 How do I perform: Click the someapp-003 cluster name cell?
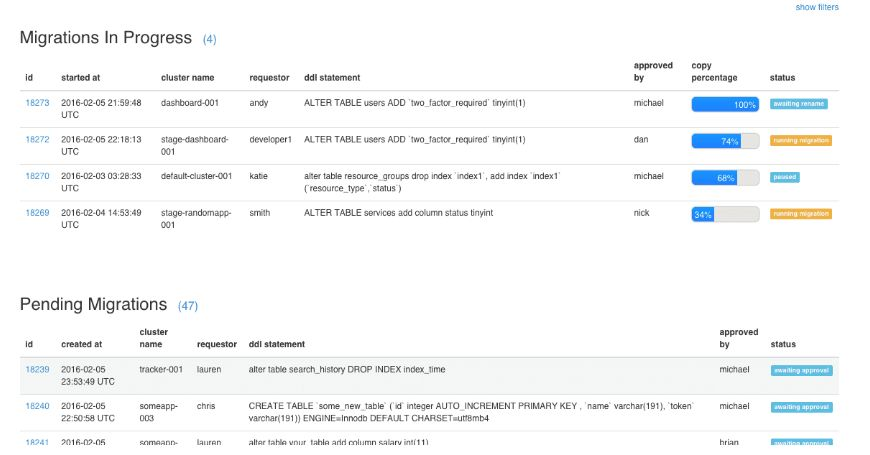coord(158,412)
